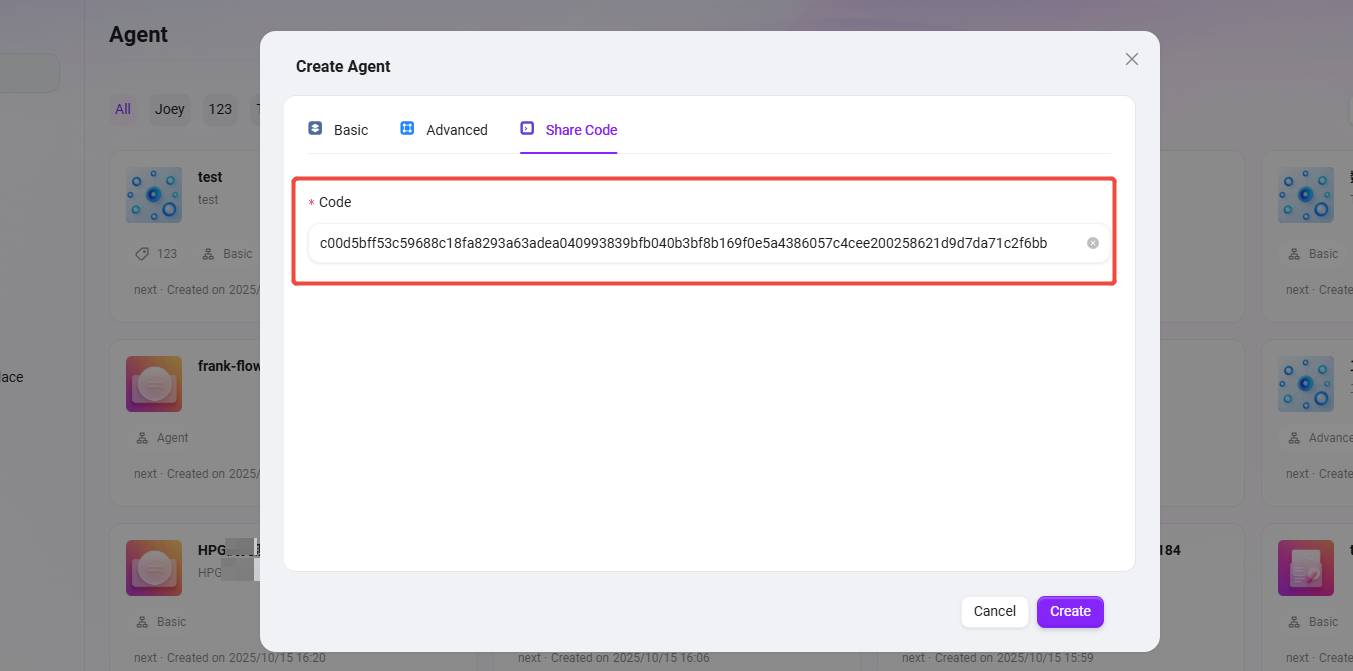The width and height of the screenshot is (1353, 671).
Task: Close the Create Agent dialog with X
Action: click(1131, 59)
